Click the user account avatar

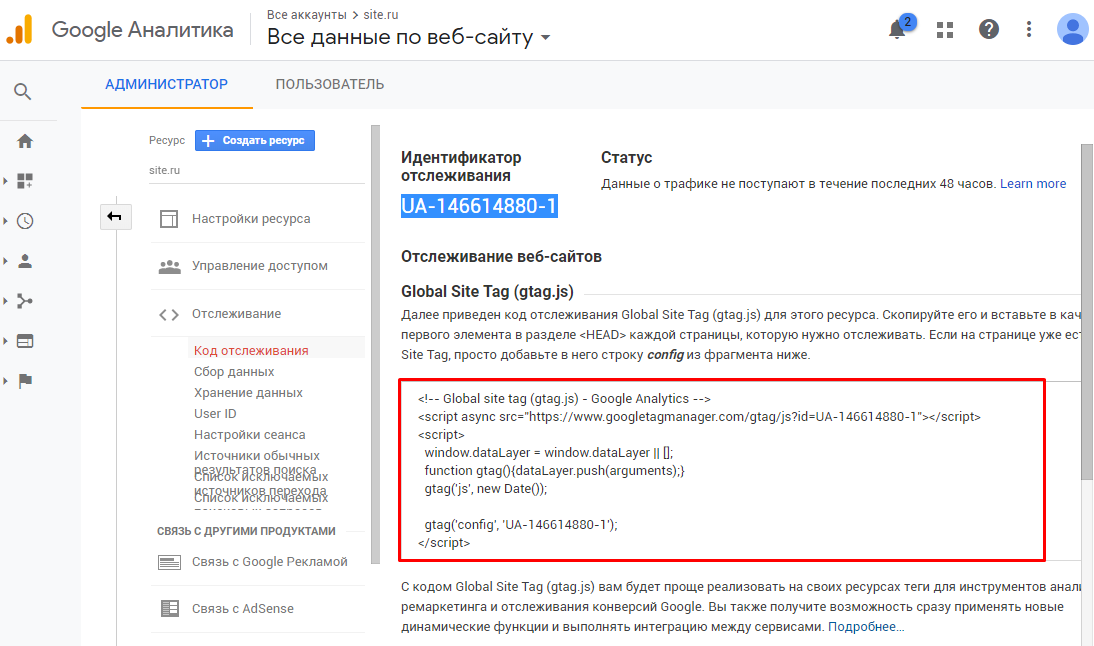(1072, 29)
